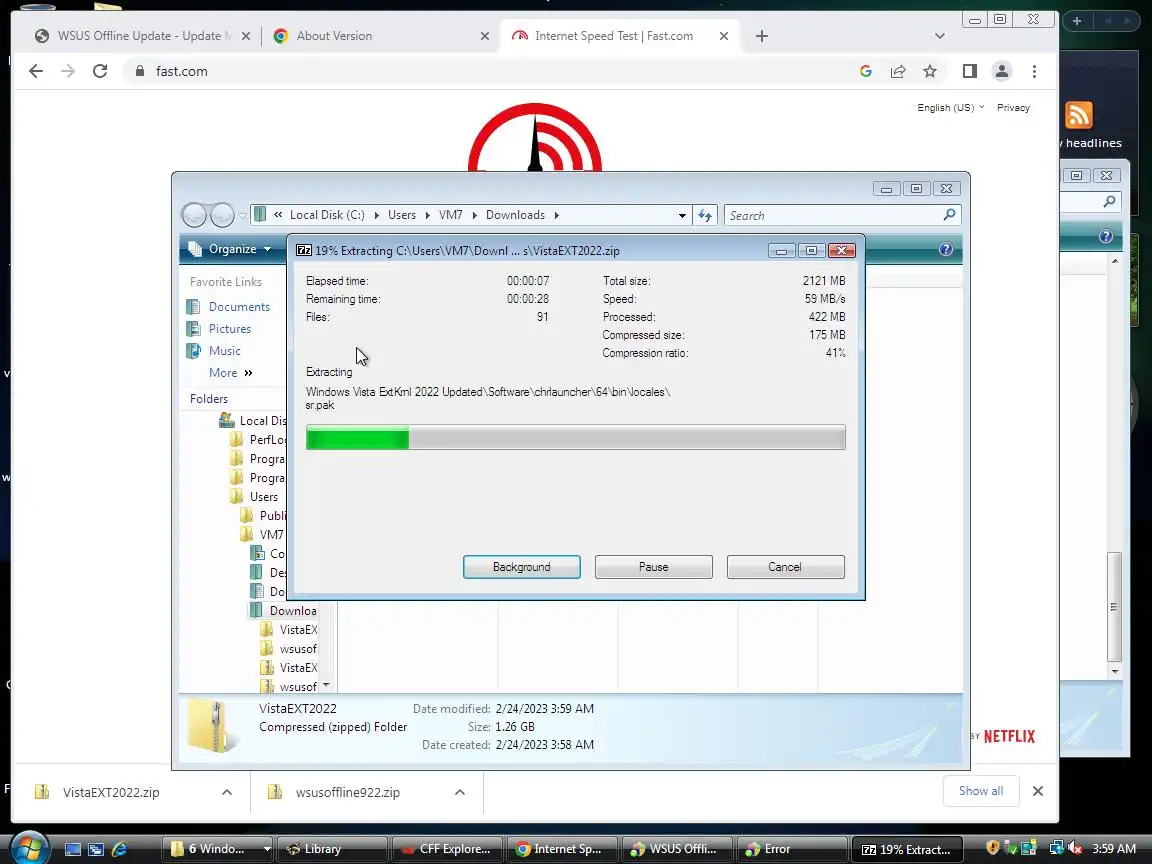The height and width of the screenshot is (864, 1152).
Task: Click the security shield tray icon
Action: tap(993, 848)
